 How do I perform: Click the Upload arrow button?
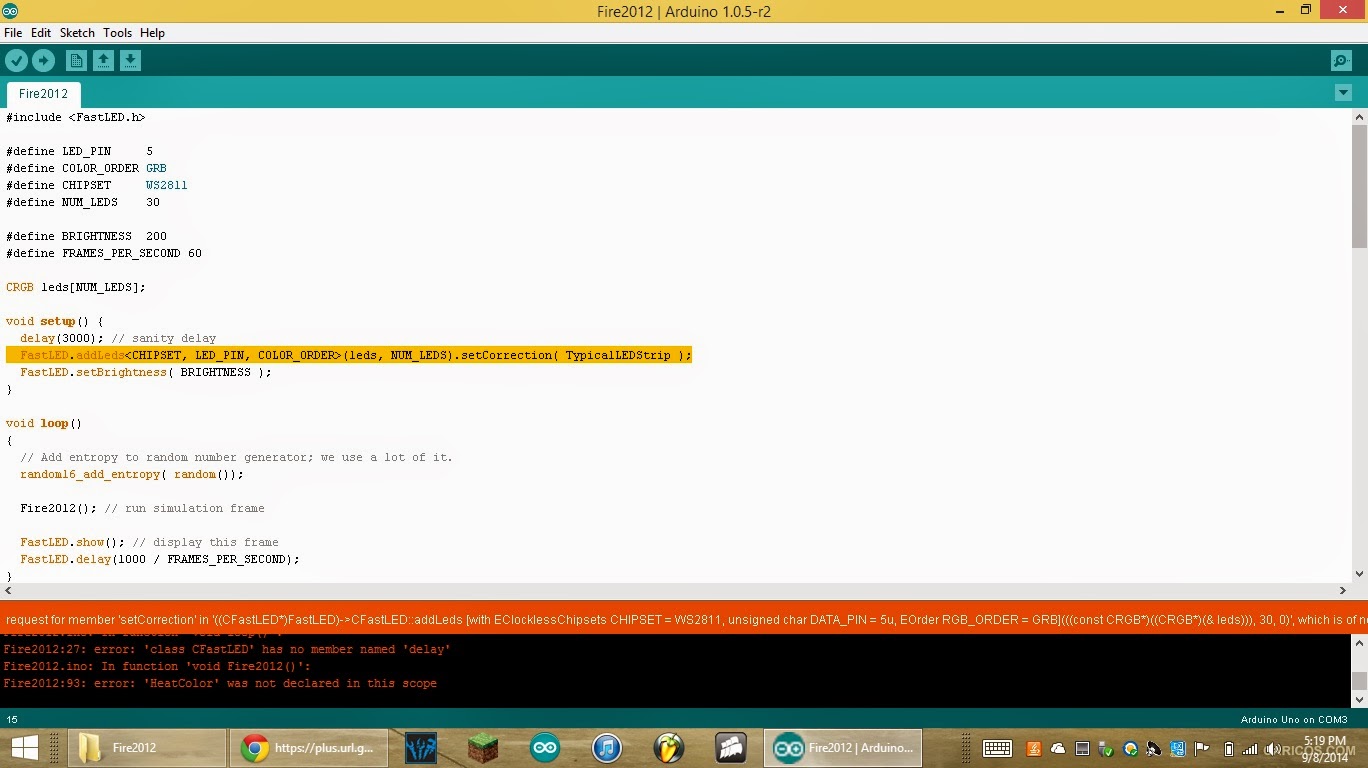[43, 61]
